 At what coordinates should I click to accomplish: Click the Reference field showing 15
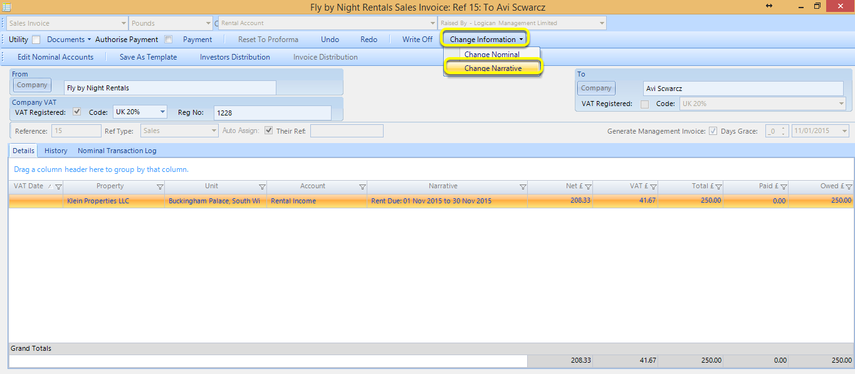pos(76,131)
